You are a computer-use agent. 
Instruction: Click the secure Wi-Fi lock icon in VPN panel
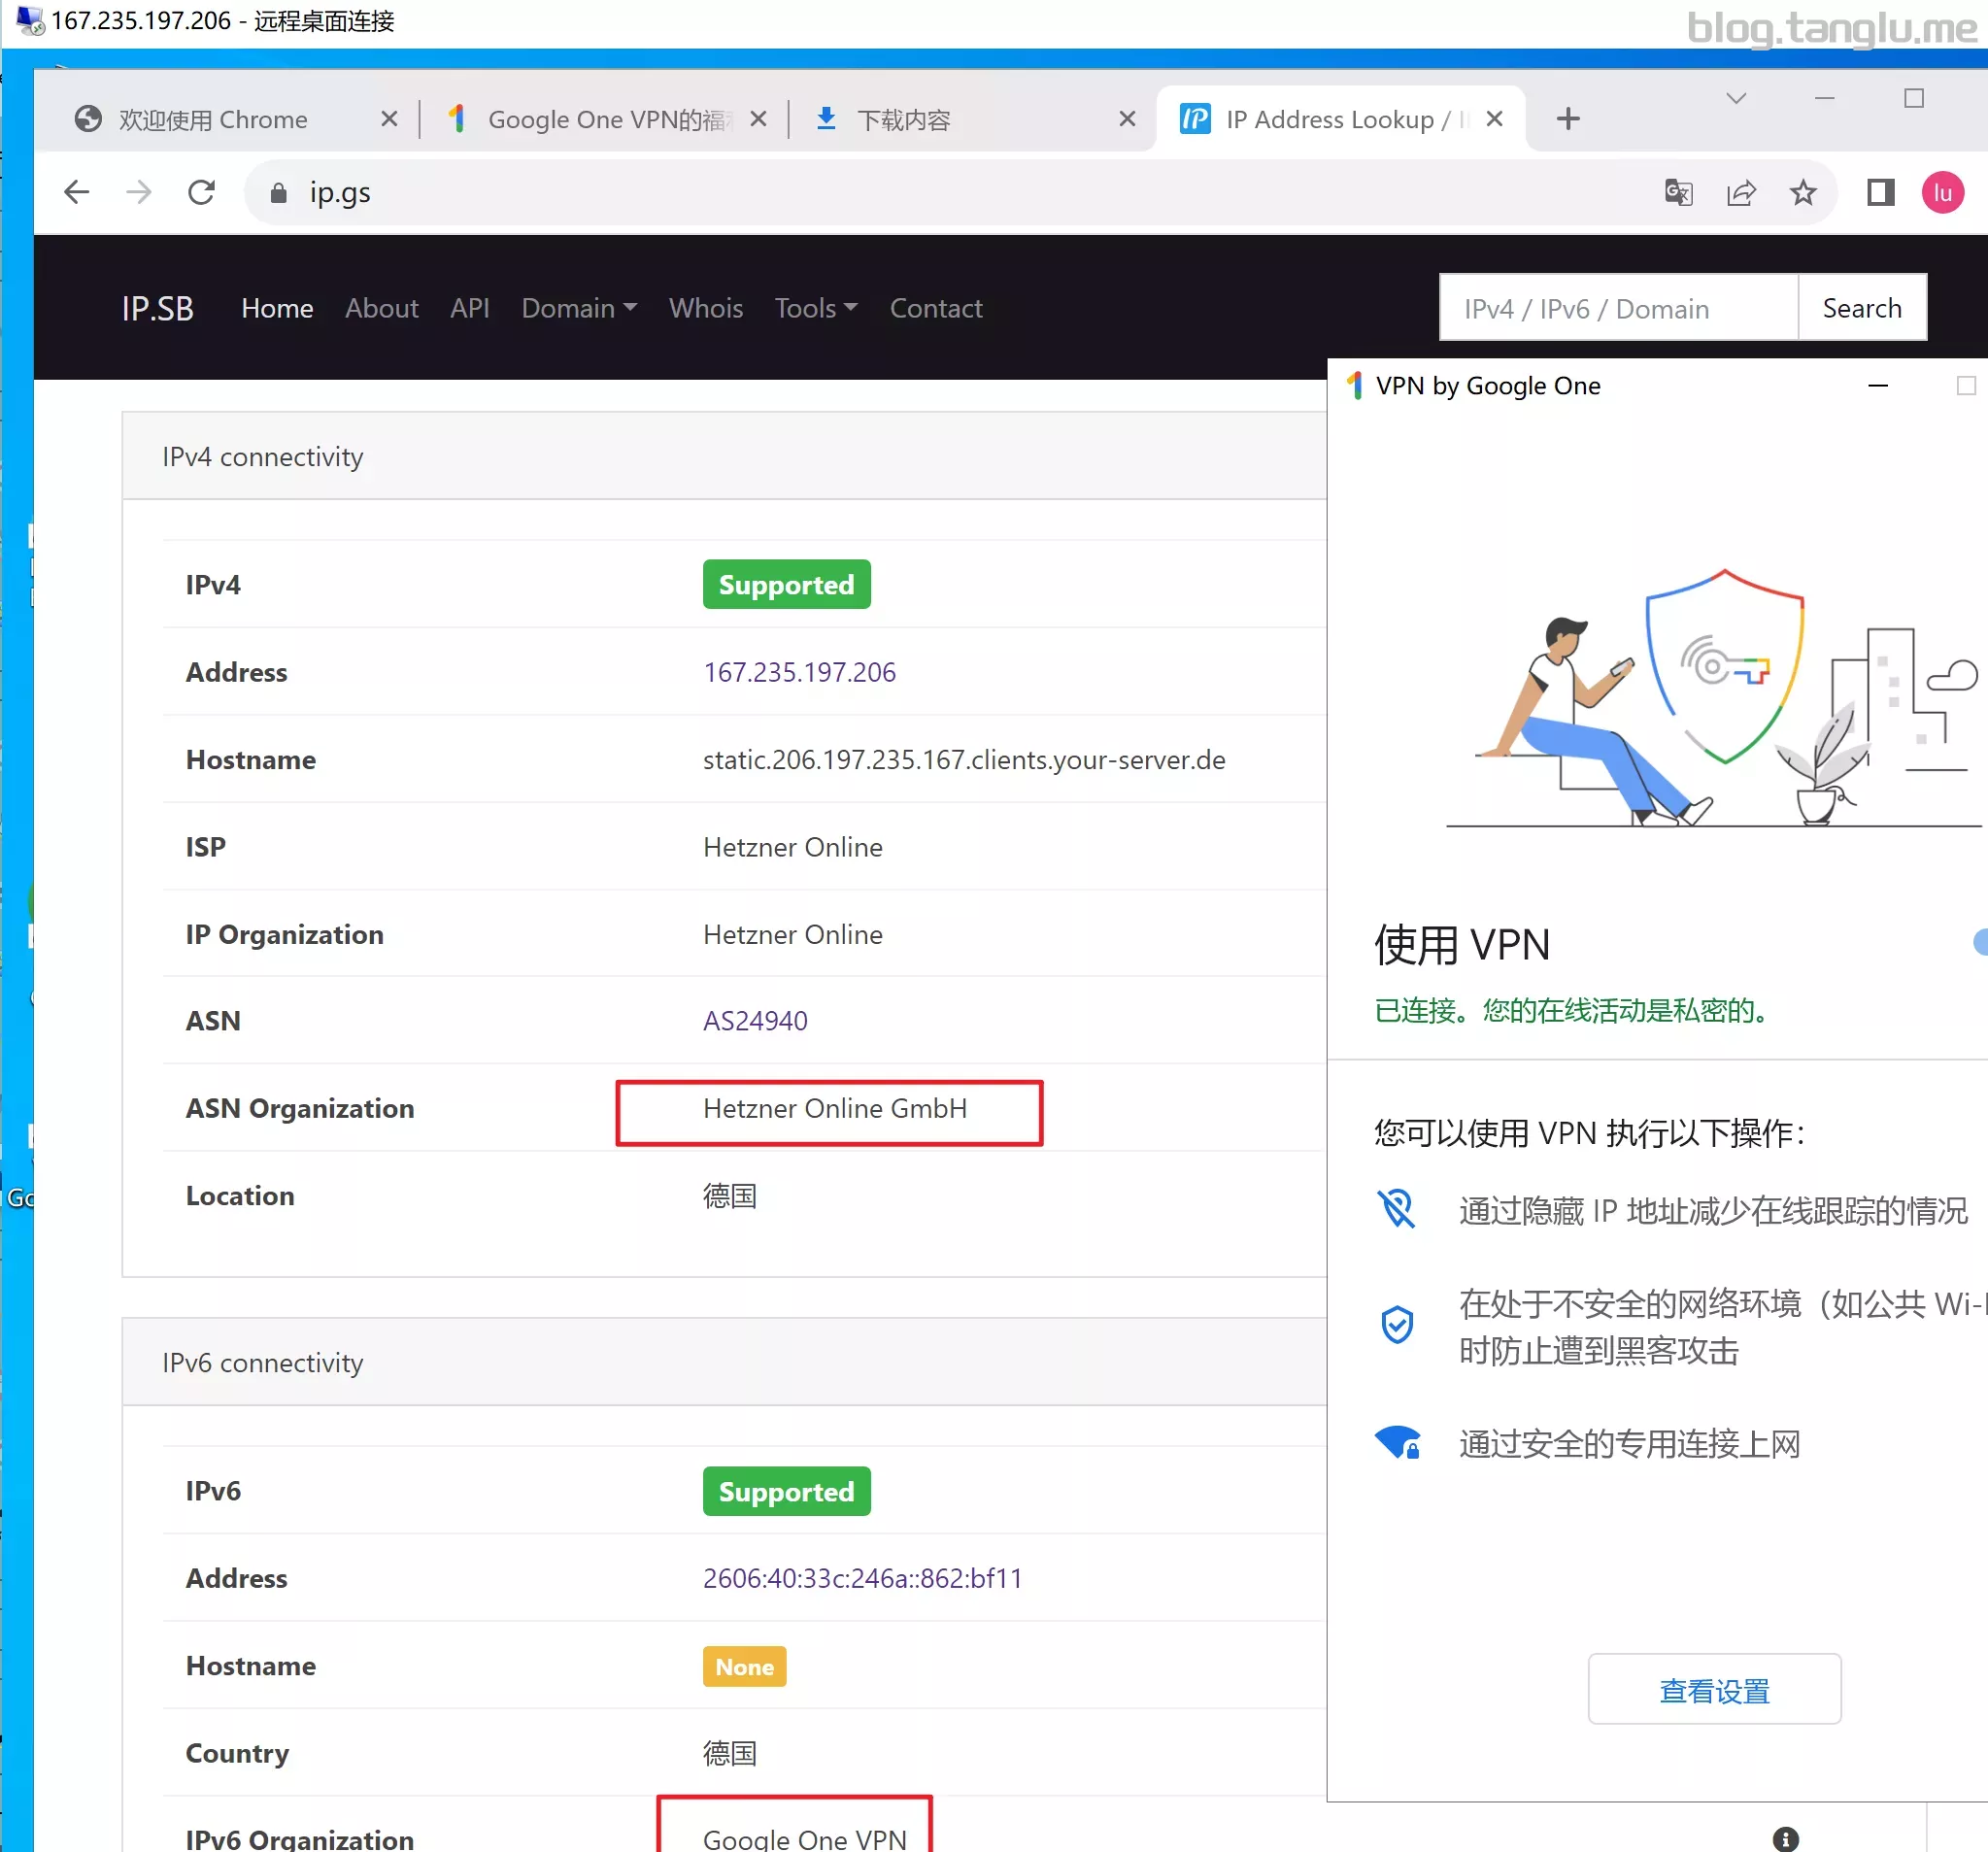(x=1397, y=1442)
